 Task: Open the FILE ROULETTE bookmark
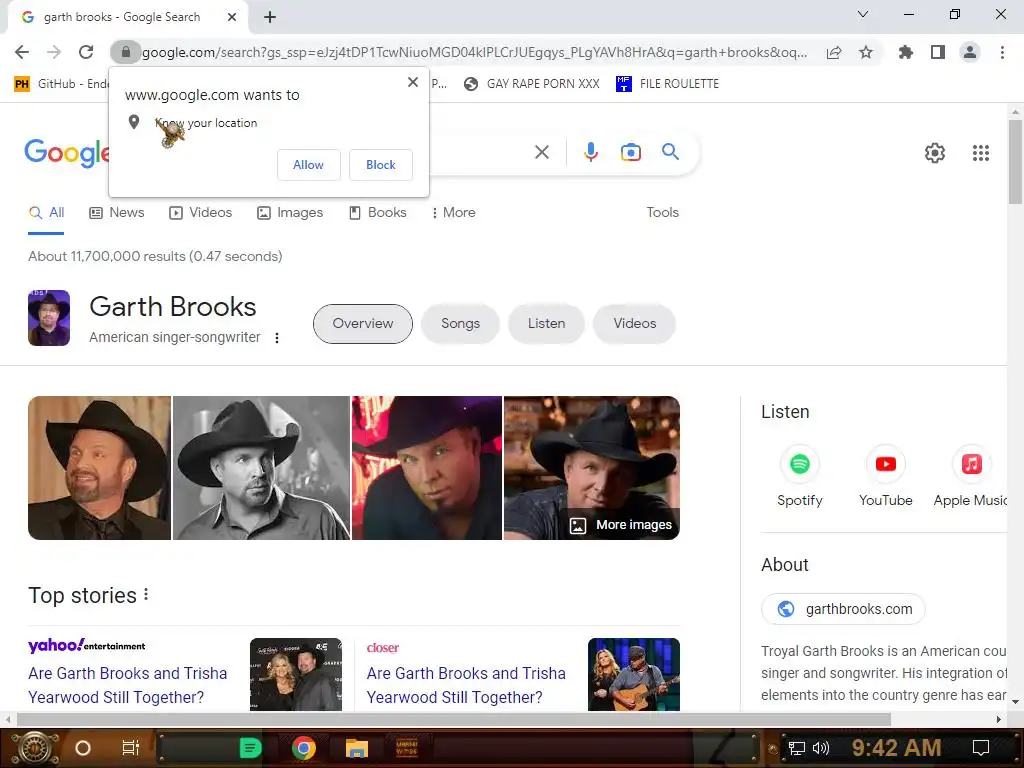667,84
